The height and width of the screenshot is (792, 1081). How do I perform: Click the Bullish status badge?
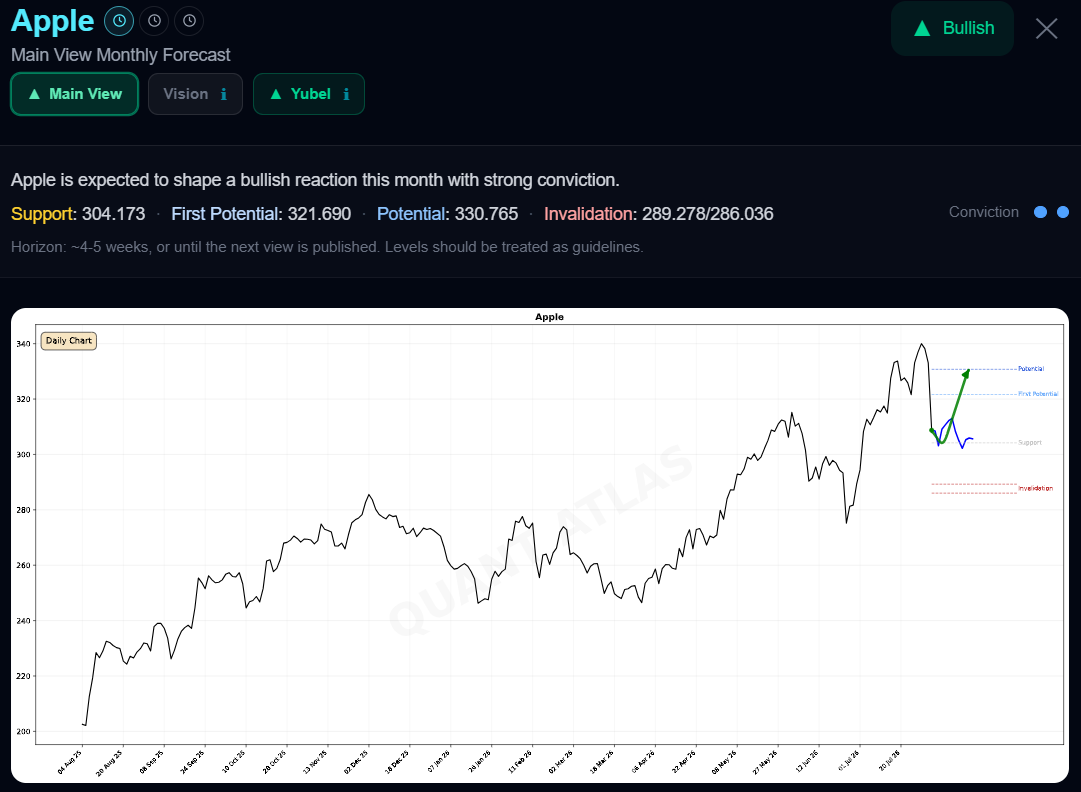pos(952,28)
